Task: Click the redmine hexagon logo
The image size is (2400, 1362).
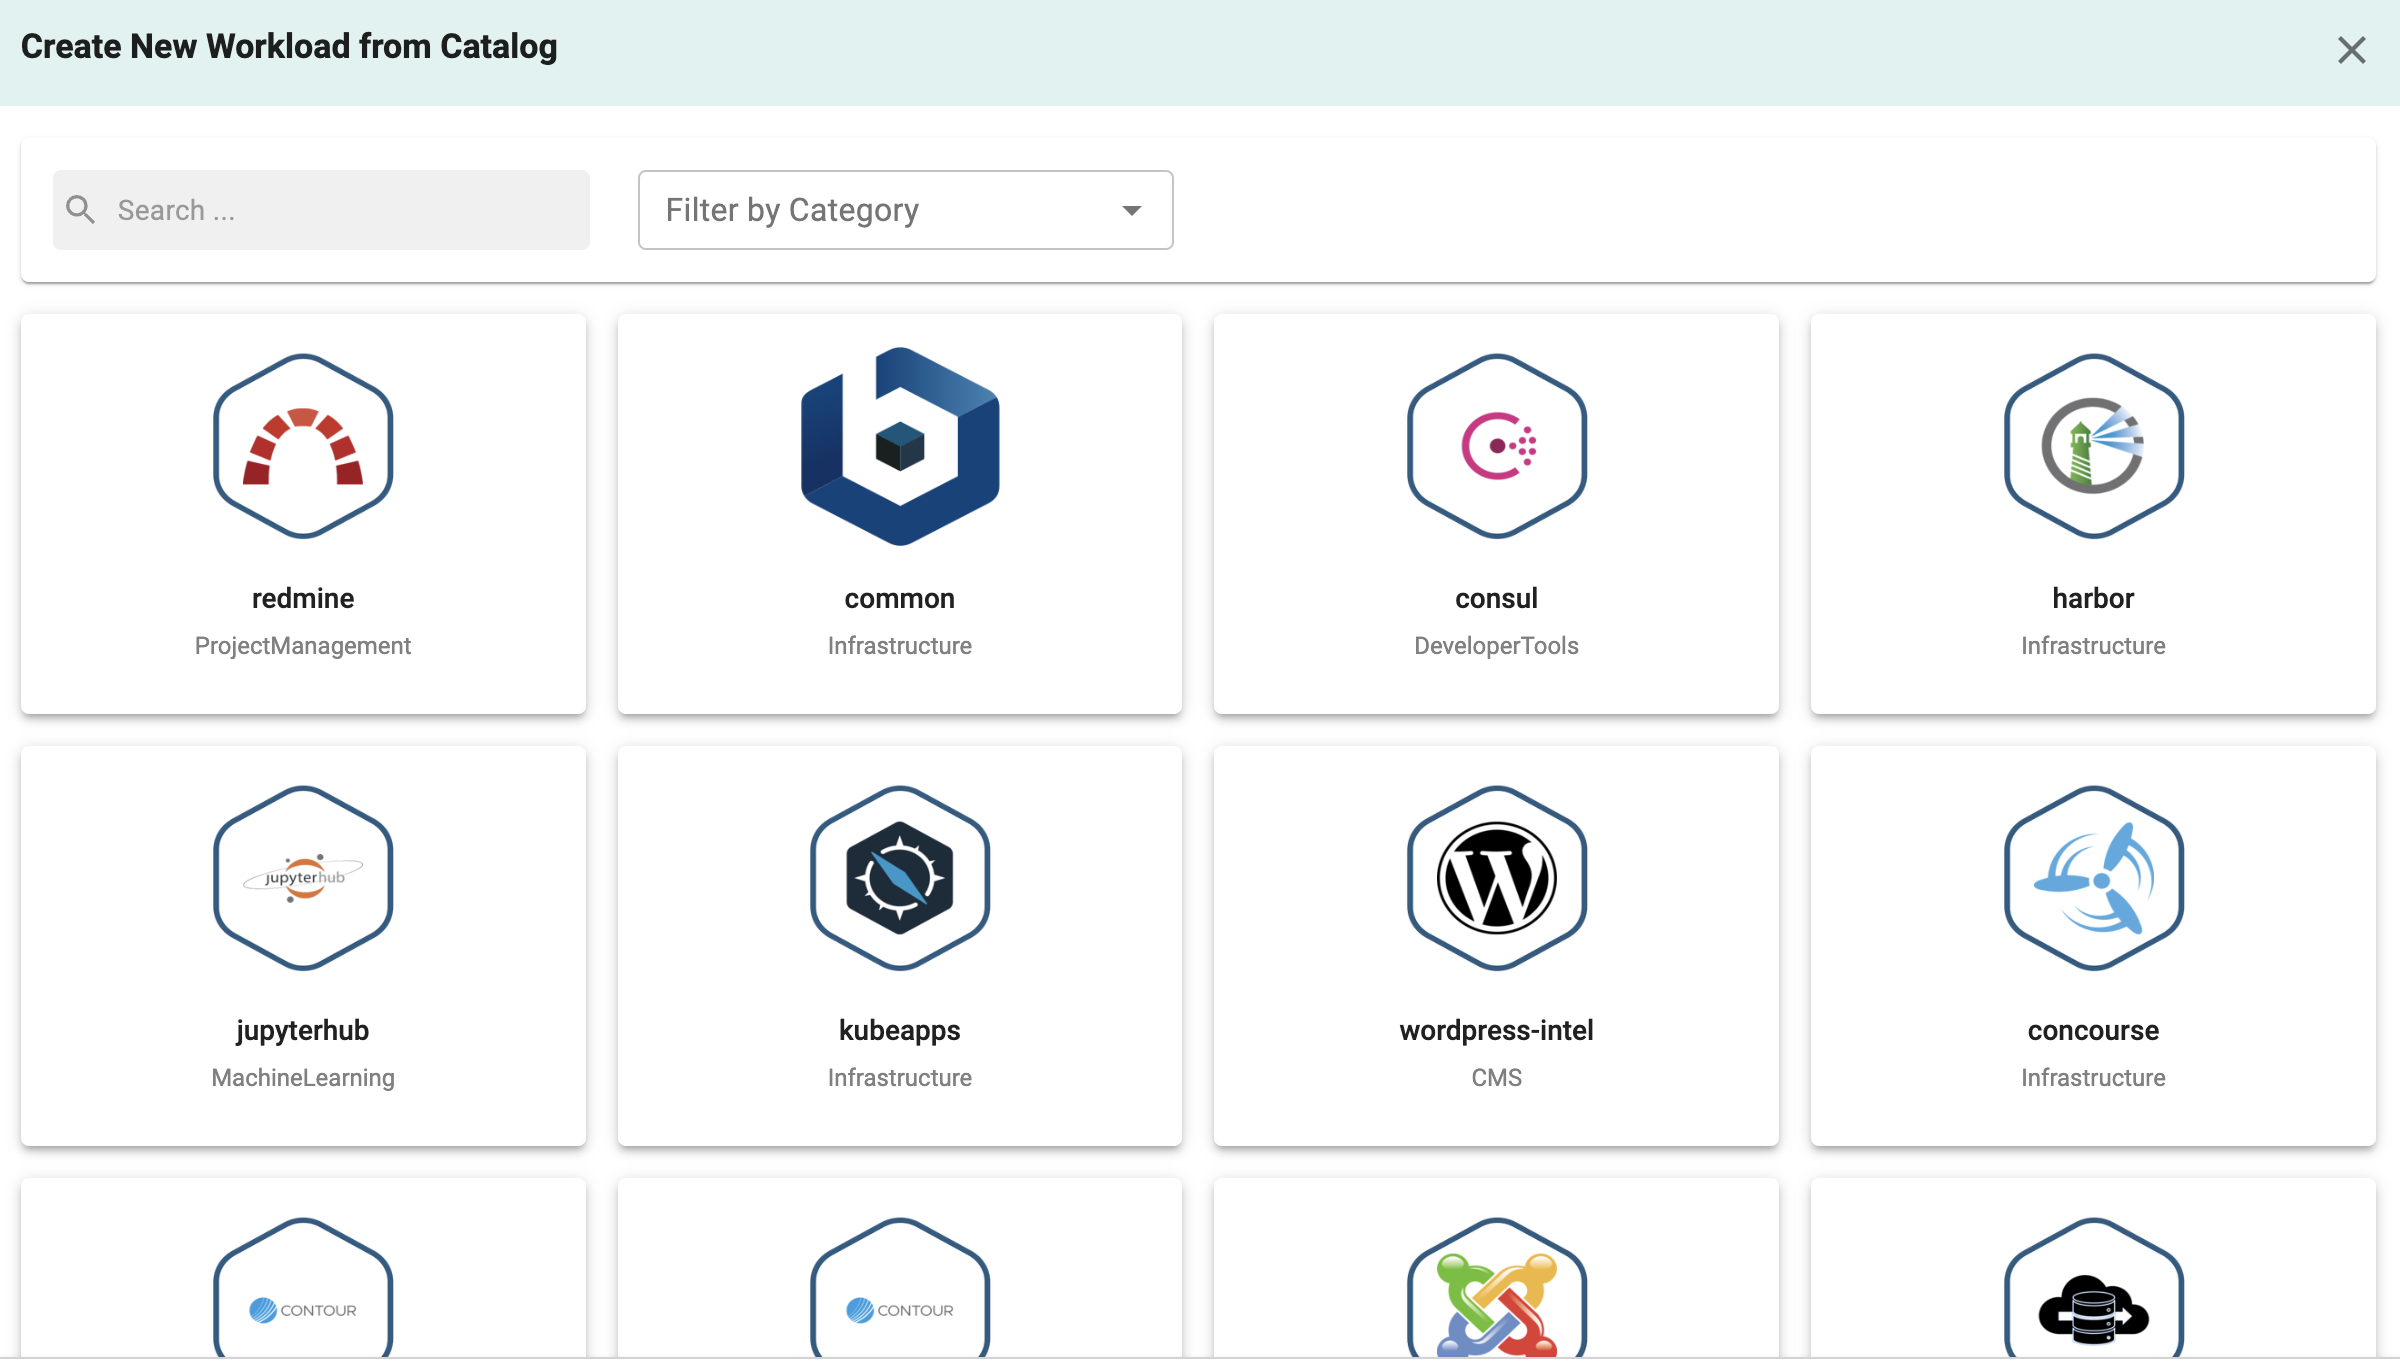Action: (x=303, y=446)
